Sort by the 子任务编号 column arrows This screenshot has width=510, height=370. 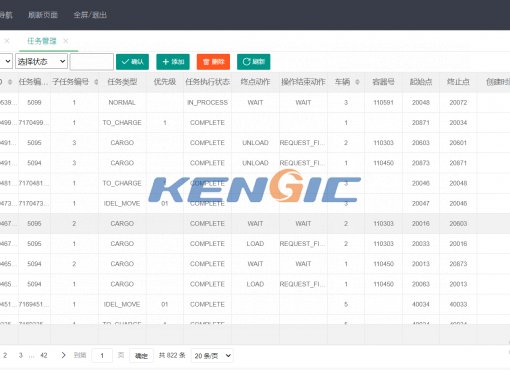96,82
